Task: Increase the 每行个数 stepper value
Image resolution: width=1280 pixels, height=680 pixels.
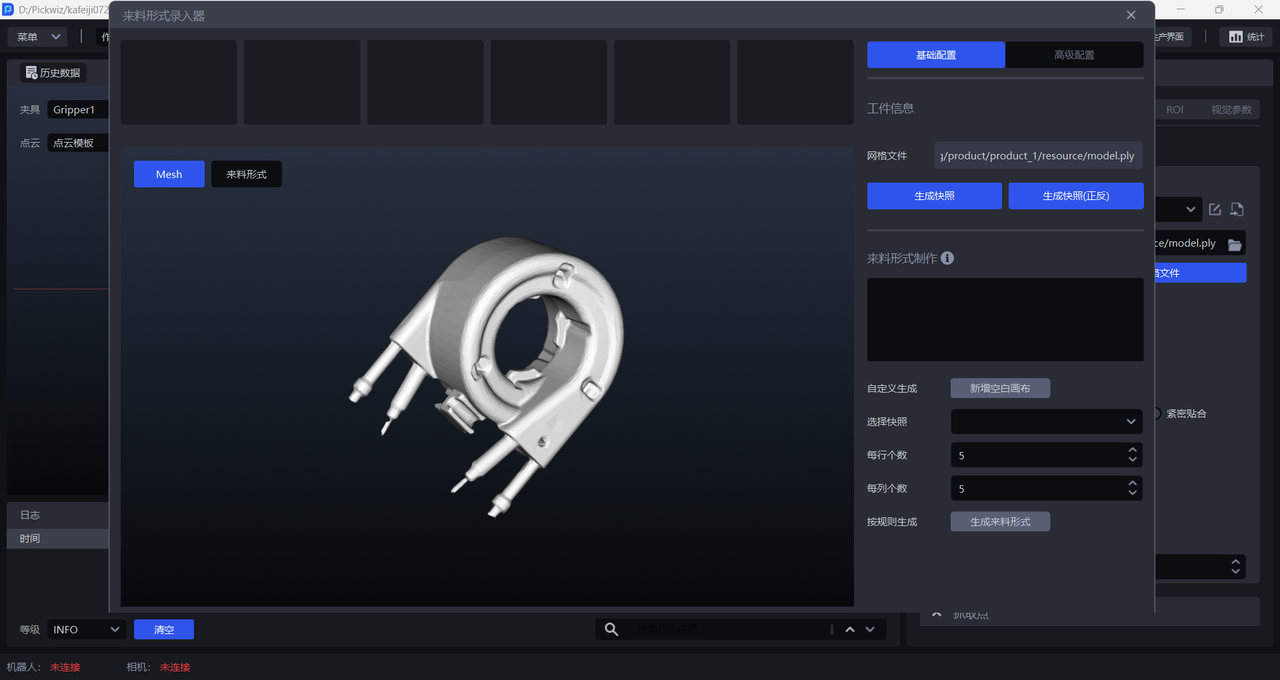Action: click(1133, 450)
